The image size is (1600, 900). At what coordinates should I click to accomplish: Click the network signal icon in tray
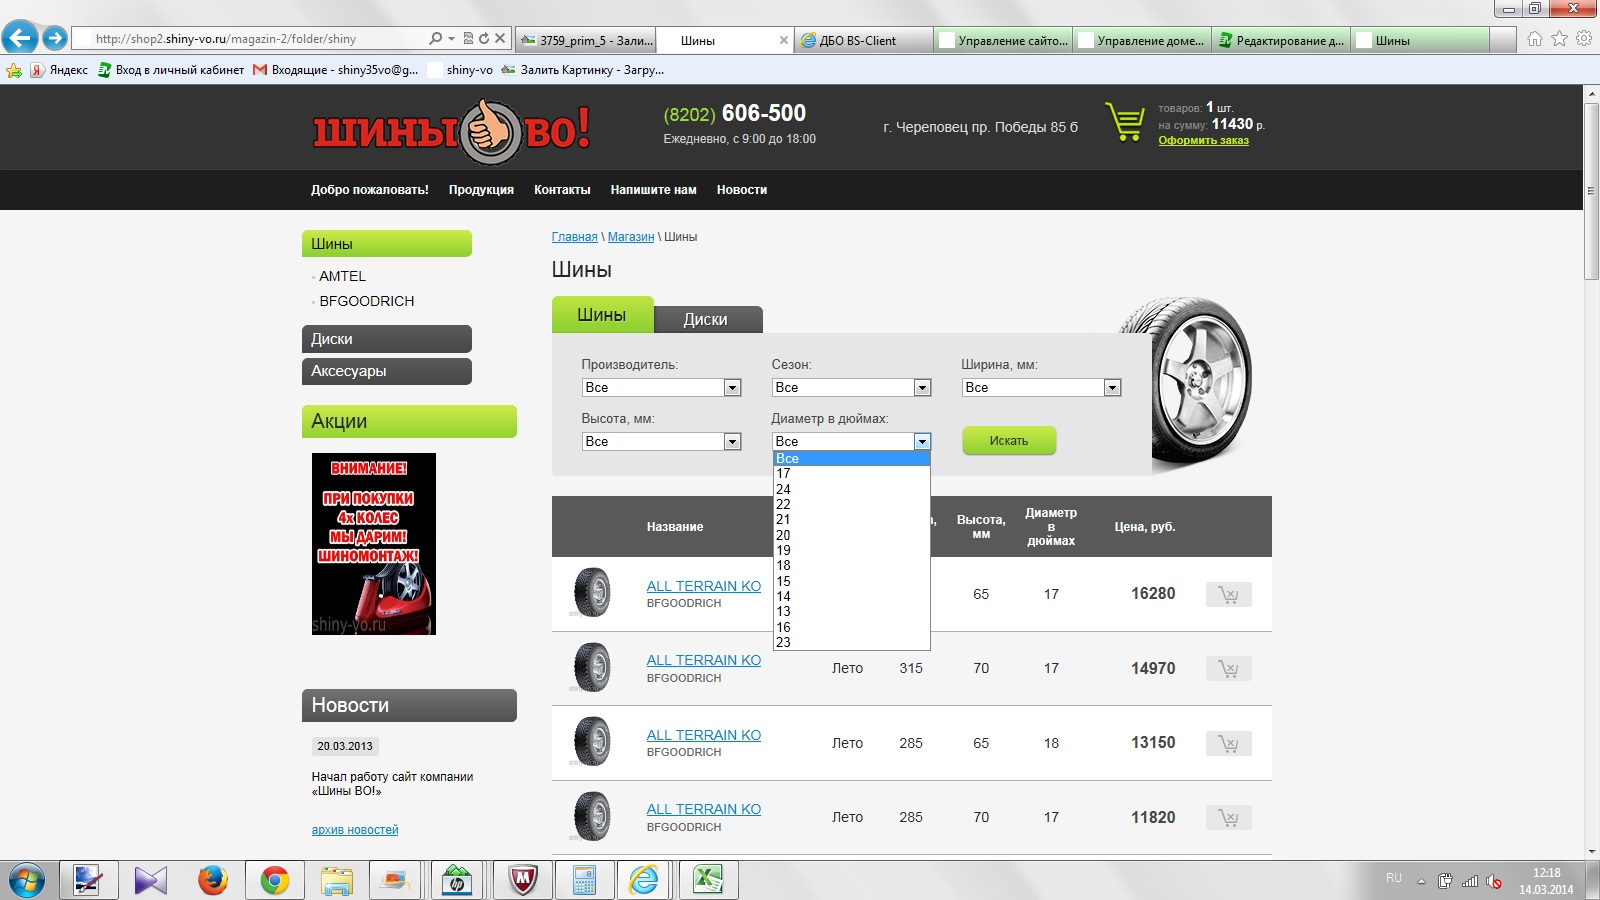point(1470,881)
